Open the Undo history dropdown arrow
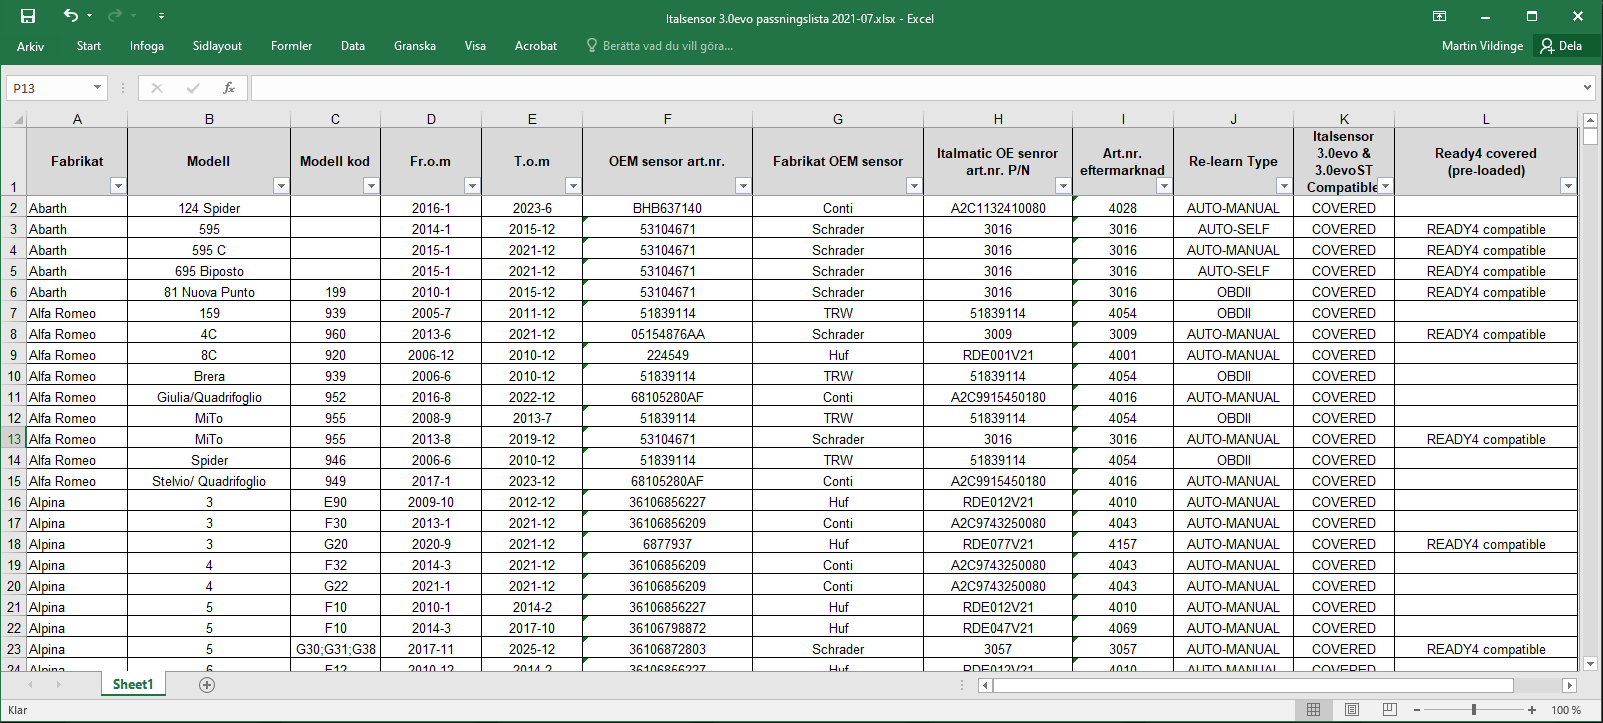Image resolution: width=1603 pixels, height=723 pixels. 89,16
